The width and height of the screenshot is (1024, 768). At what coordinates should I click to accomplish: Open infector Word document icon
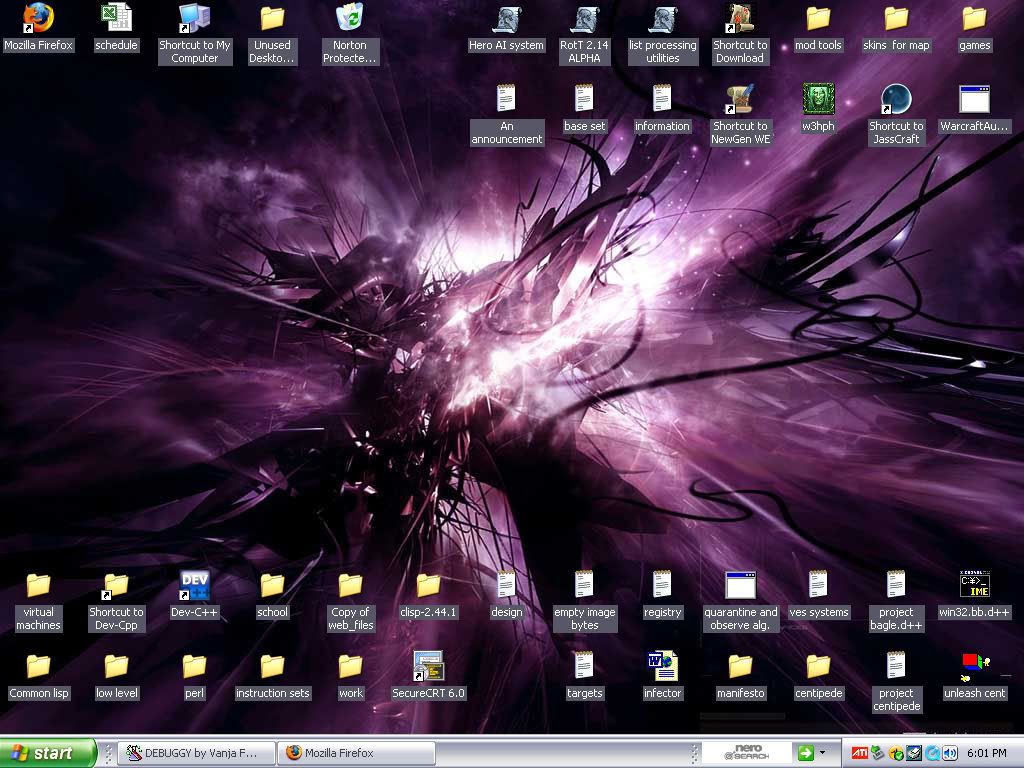coord(662,666)
